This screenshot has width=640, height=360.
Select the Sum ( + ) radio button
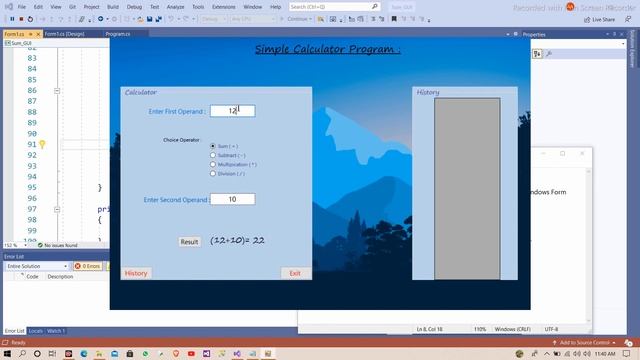tap(213, 146)
